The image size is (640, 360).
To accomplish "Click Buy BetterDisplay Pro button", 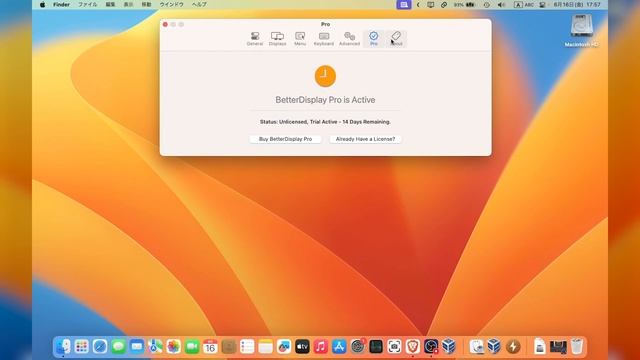I will (285, 139).
